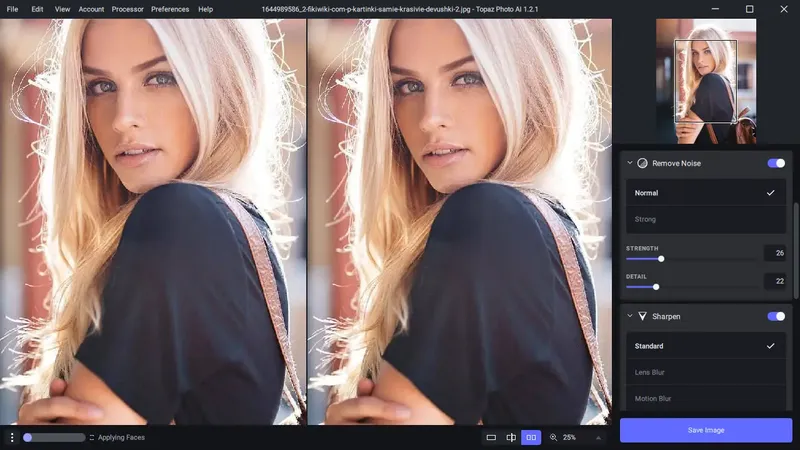800x450 pixels.
Task: Select side-by-side comparison view
Action: 531,437
